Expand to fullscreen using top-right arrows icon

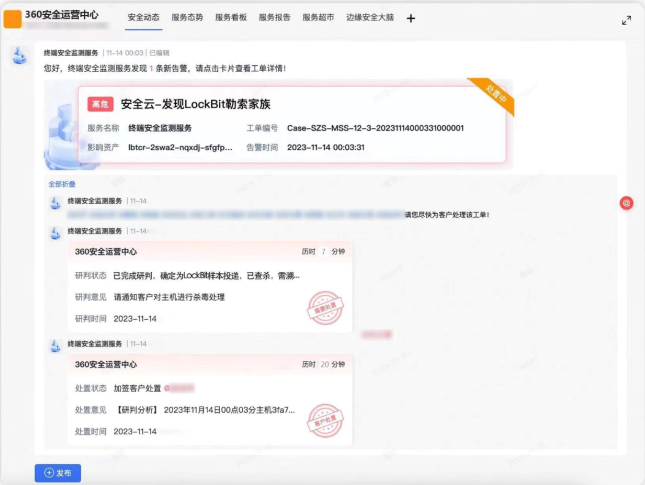pyautogui.click(x=627, y=20)
